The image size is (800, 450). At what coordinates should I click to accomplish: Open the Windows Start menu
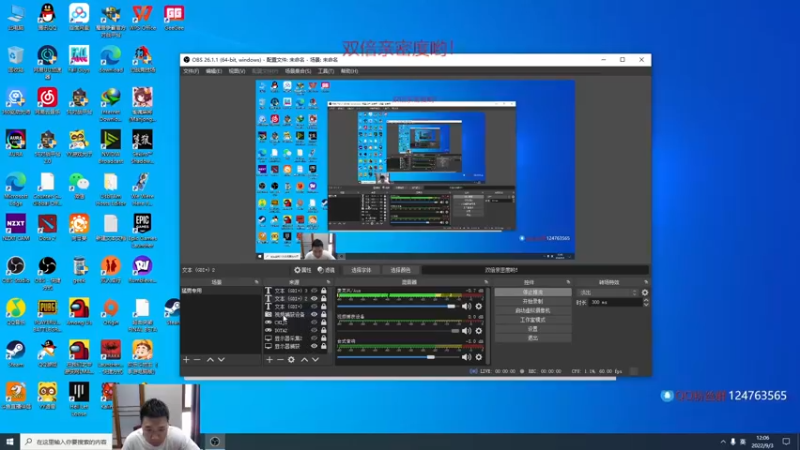click(x=10, y=442)
